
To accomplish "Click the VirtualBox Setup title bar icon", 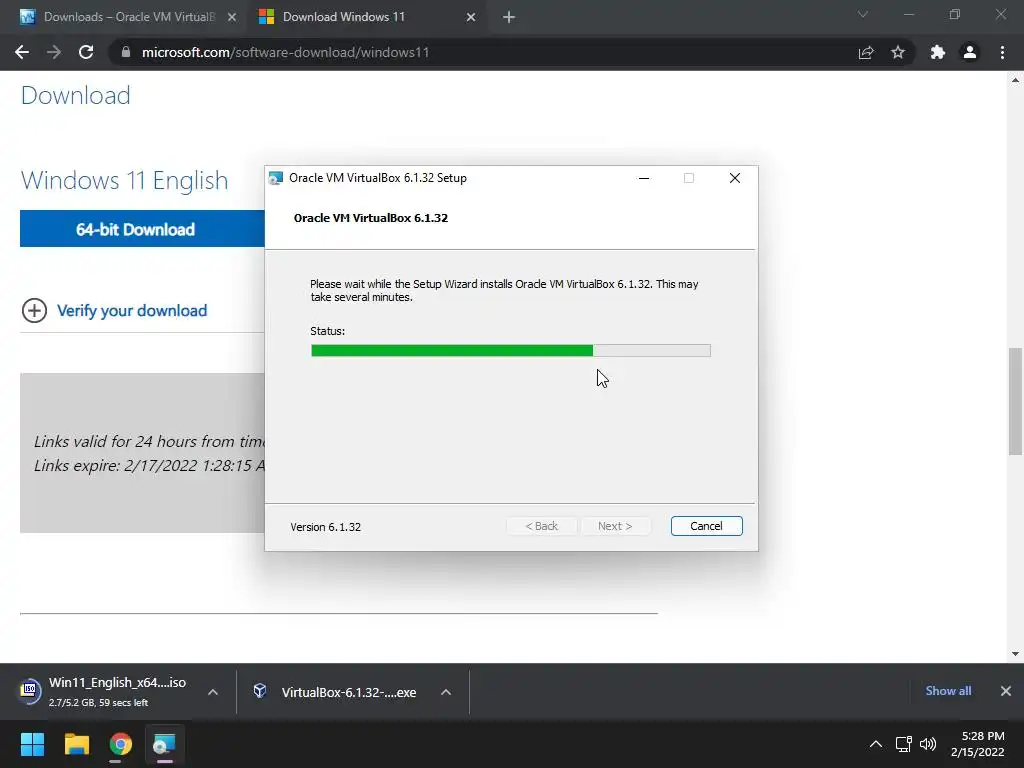I will click(x=276, y=178).
